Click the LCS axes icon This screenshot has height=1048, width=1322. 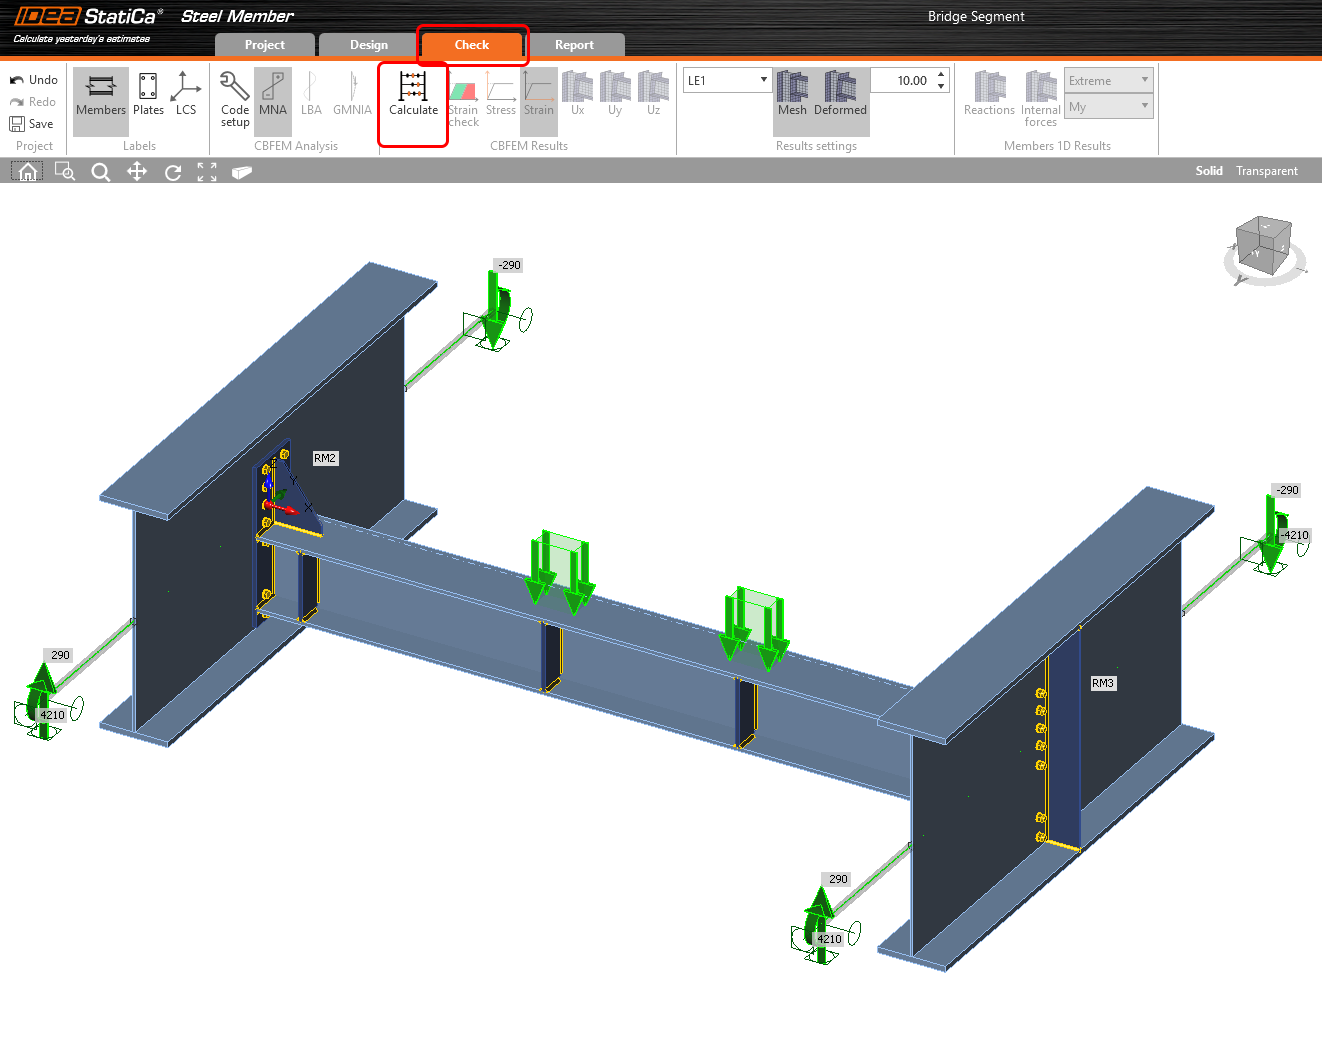click(x=186, y=94)
